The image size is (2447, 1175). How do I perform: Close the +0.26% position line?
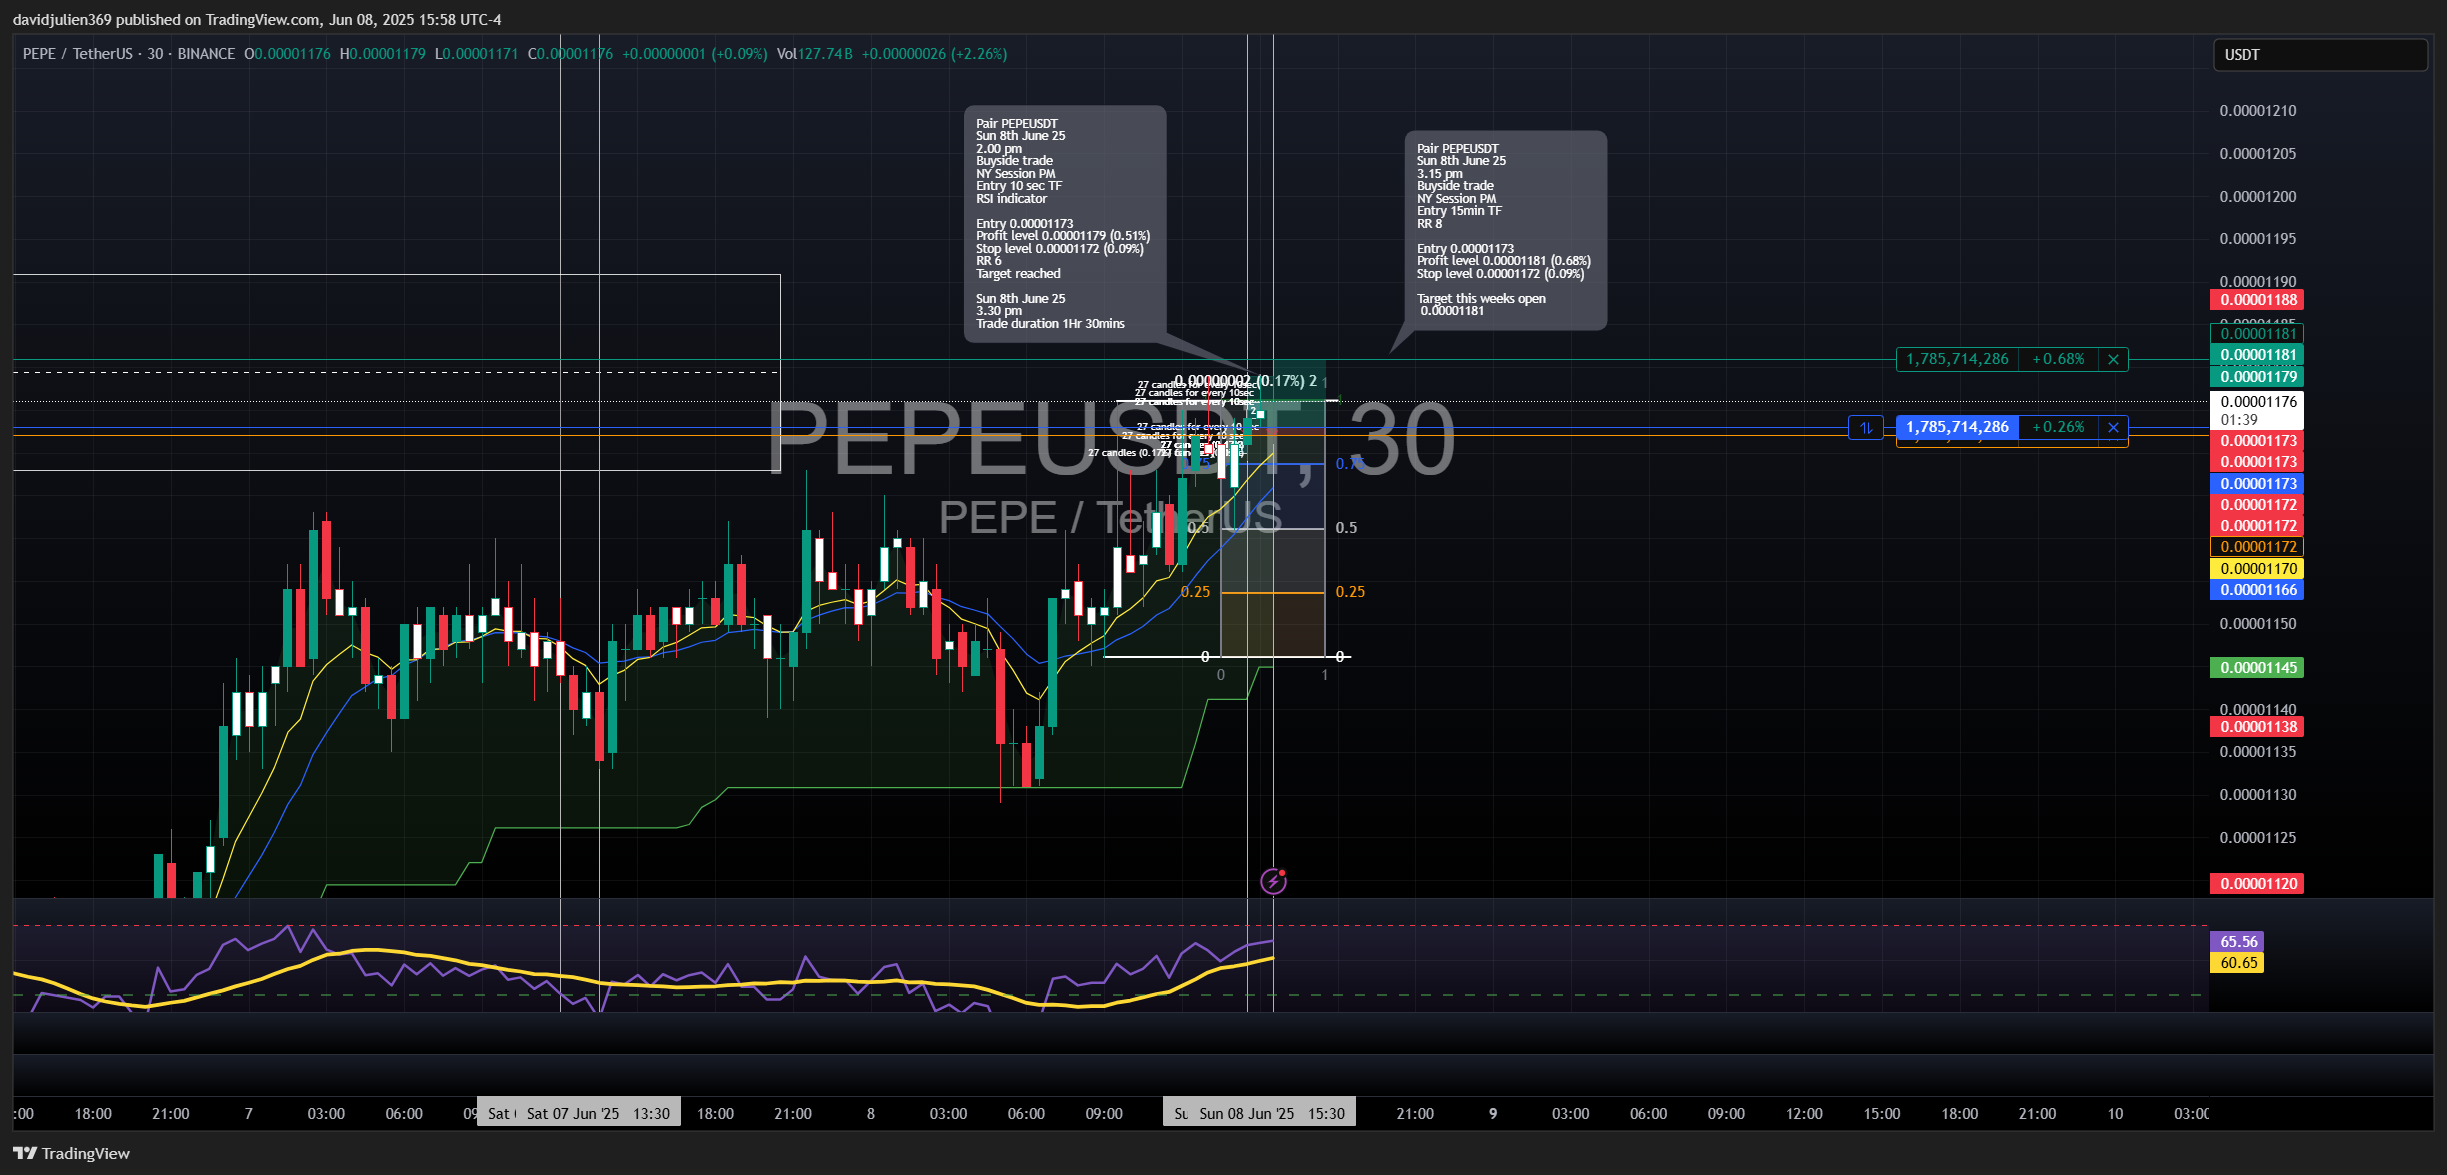(x=2113, y=427)
